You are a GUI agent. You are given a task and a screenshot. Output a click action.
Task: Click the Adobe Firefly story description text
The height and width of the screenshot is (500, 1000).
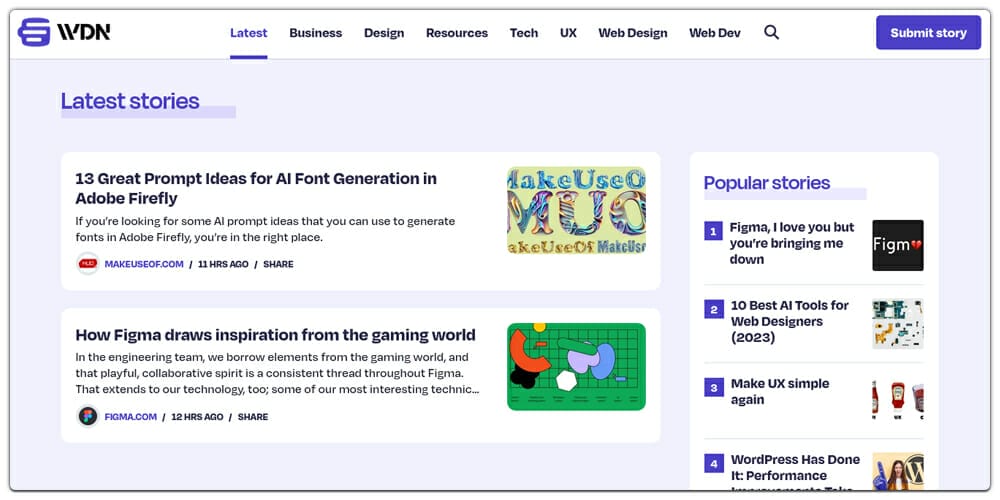pyautogui.click(x=265, y=230)
